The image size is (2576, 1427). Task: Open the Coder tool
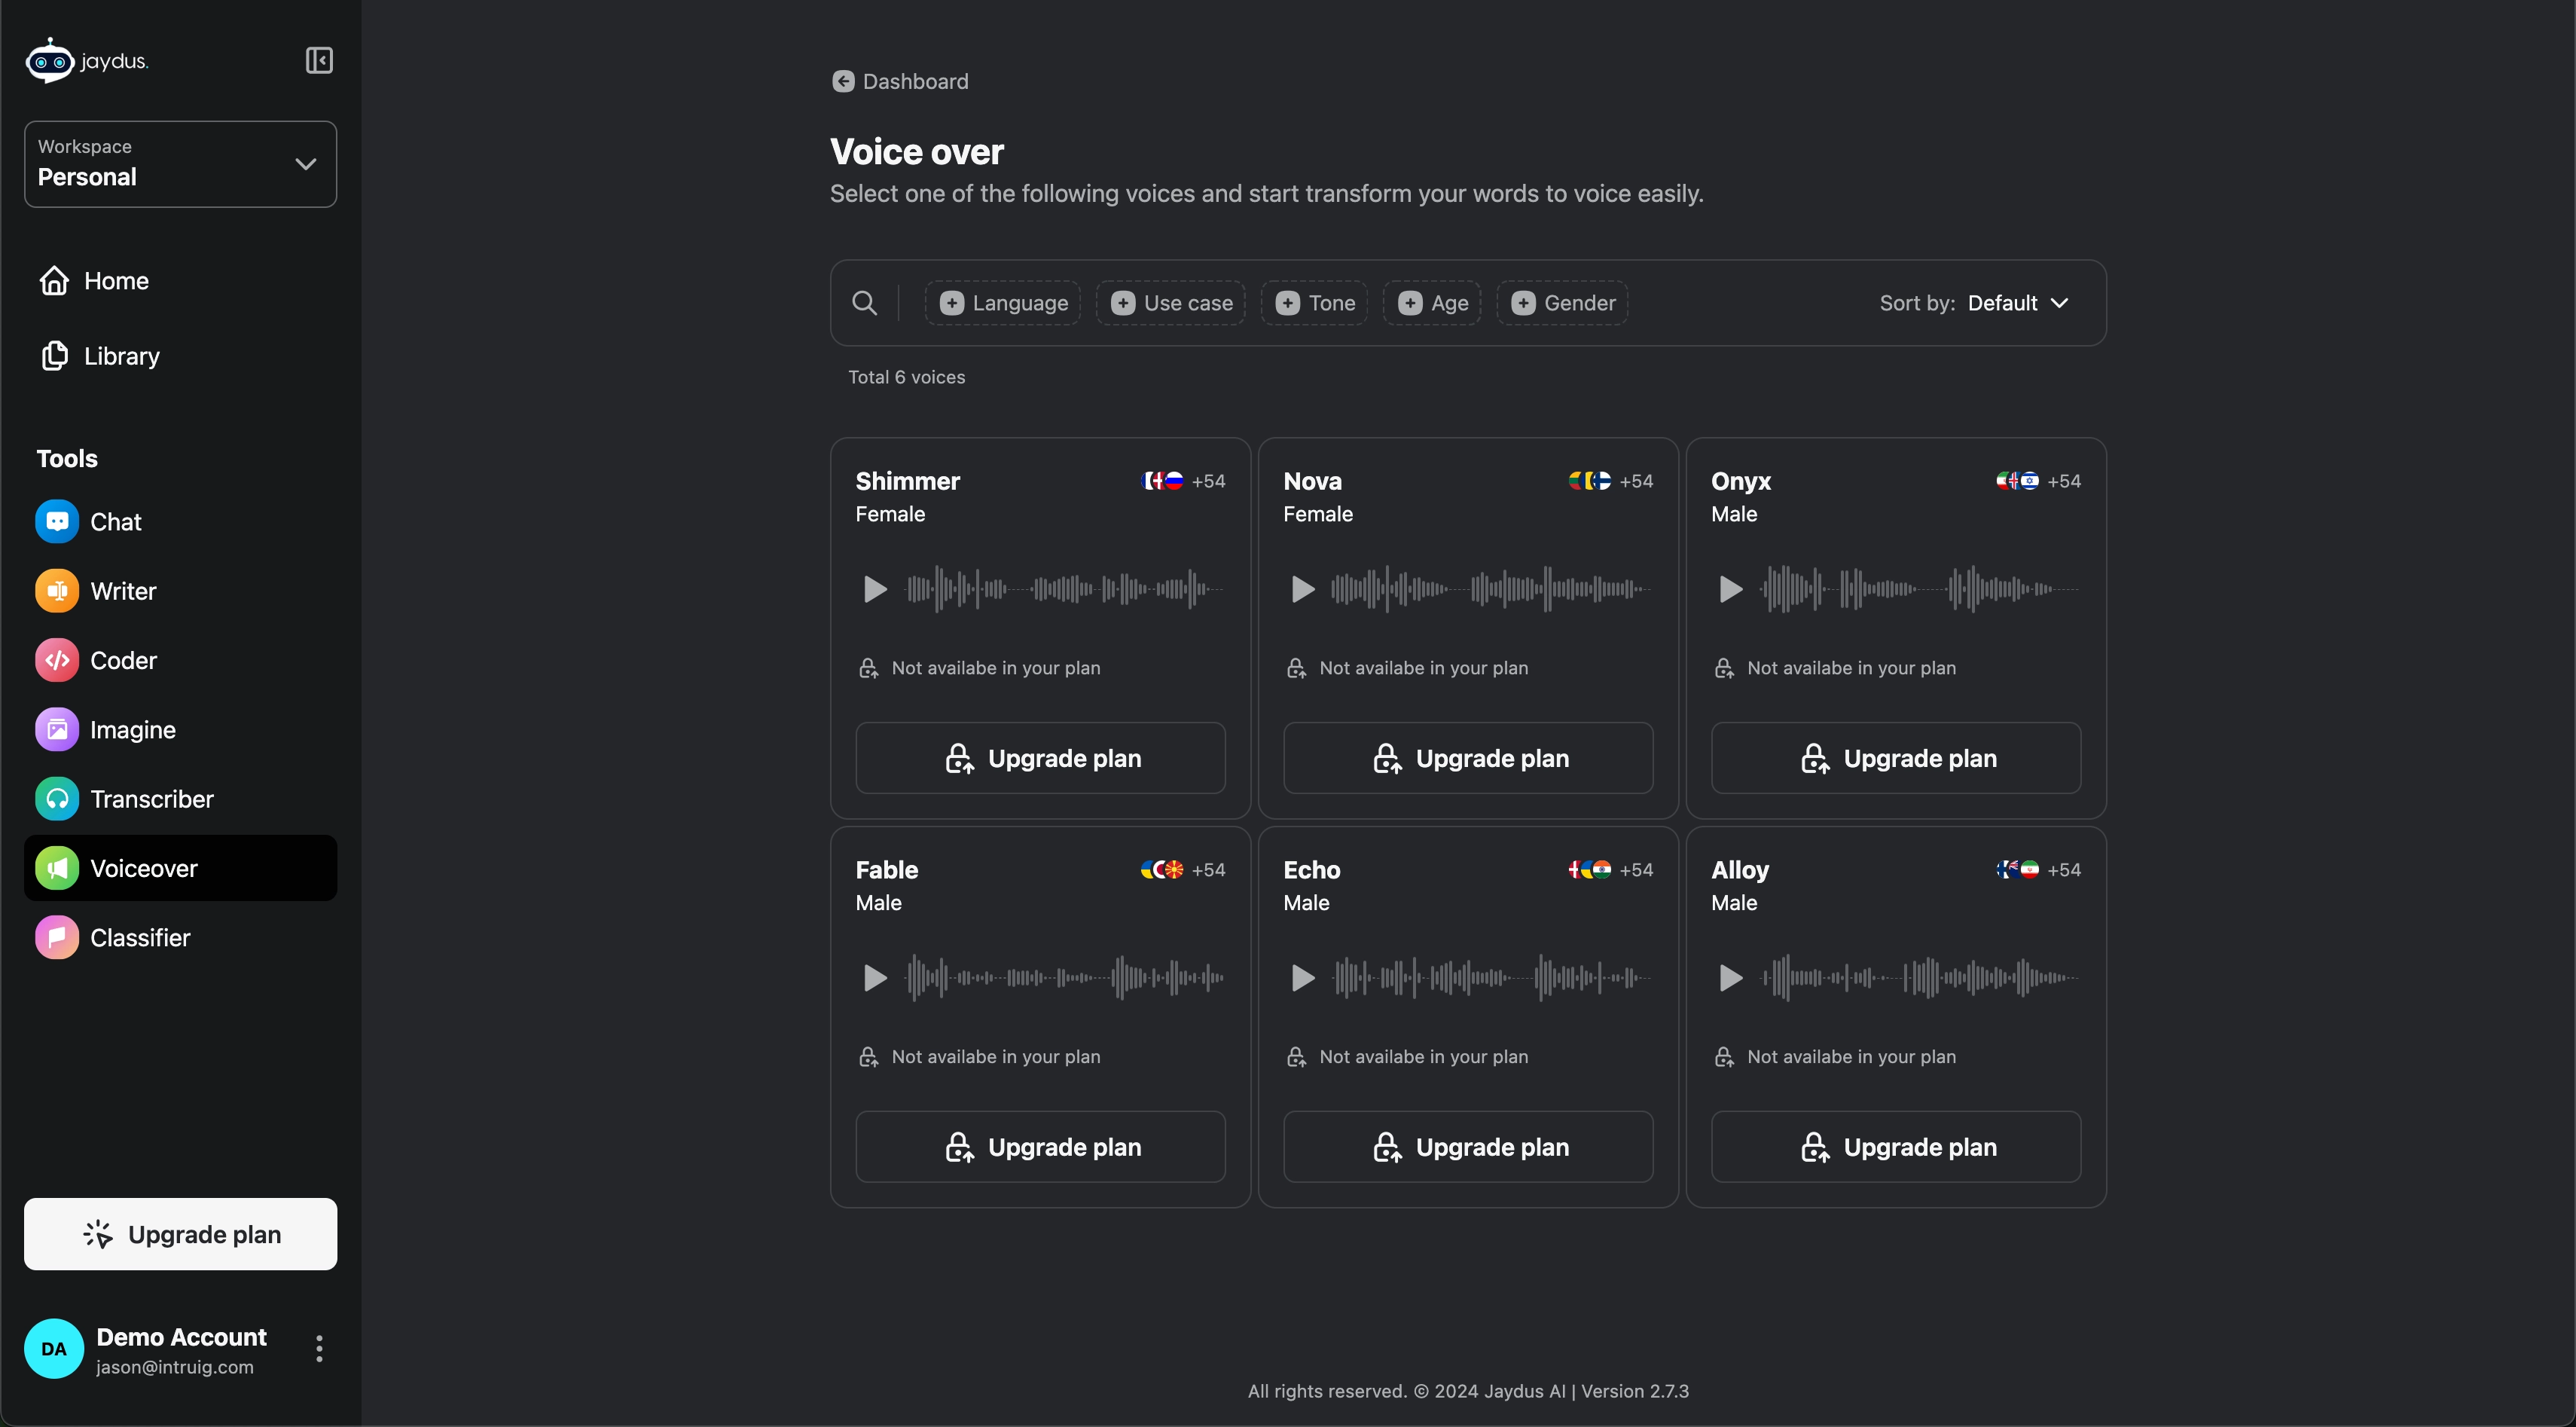click(123, 659)
